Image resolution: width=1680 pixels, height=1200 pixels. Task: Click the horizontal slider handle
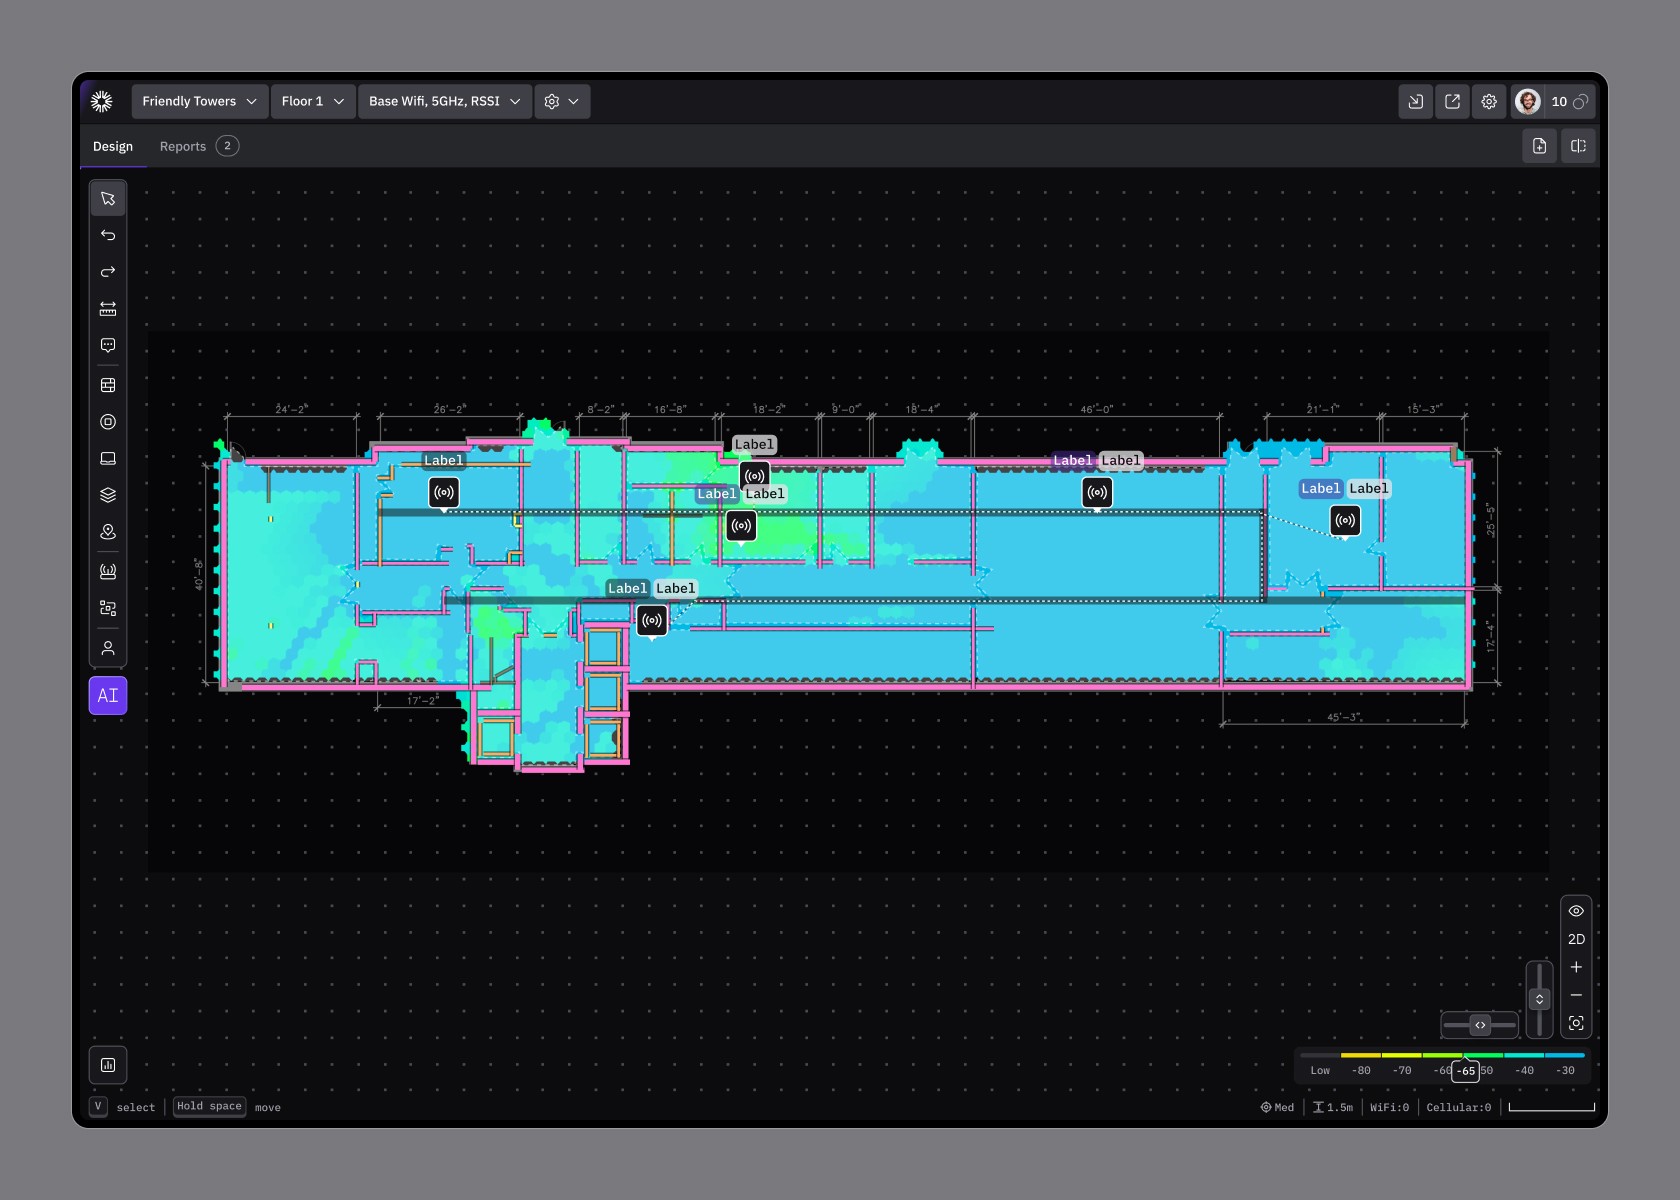click(x=1480, y=1025)
